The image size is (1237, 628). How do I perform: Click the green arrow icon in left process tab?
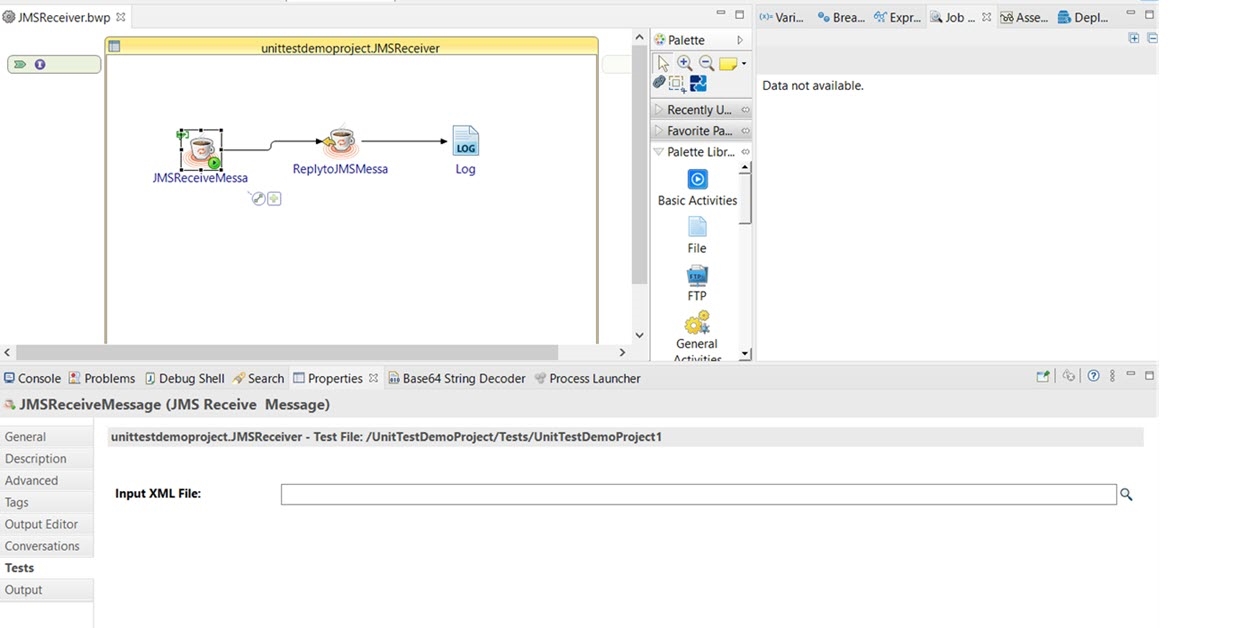point(20,65)
